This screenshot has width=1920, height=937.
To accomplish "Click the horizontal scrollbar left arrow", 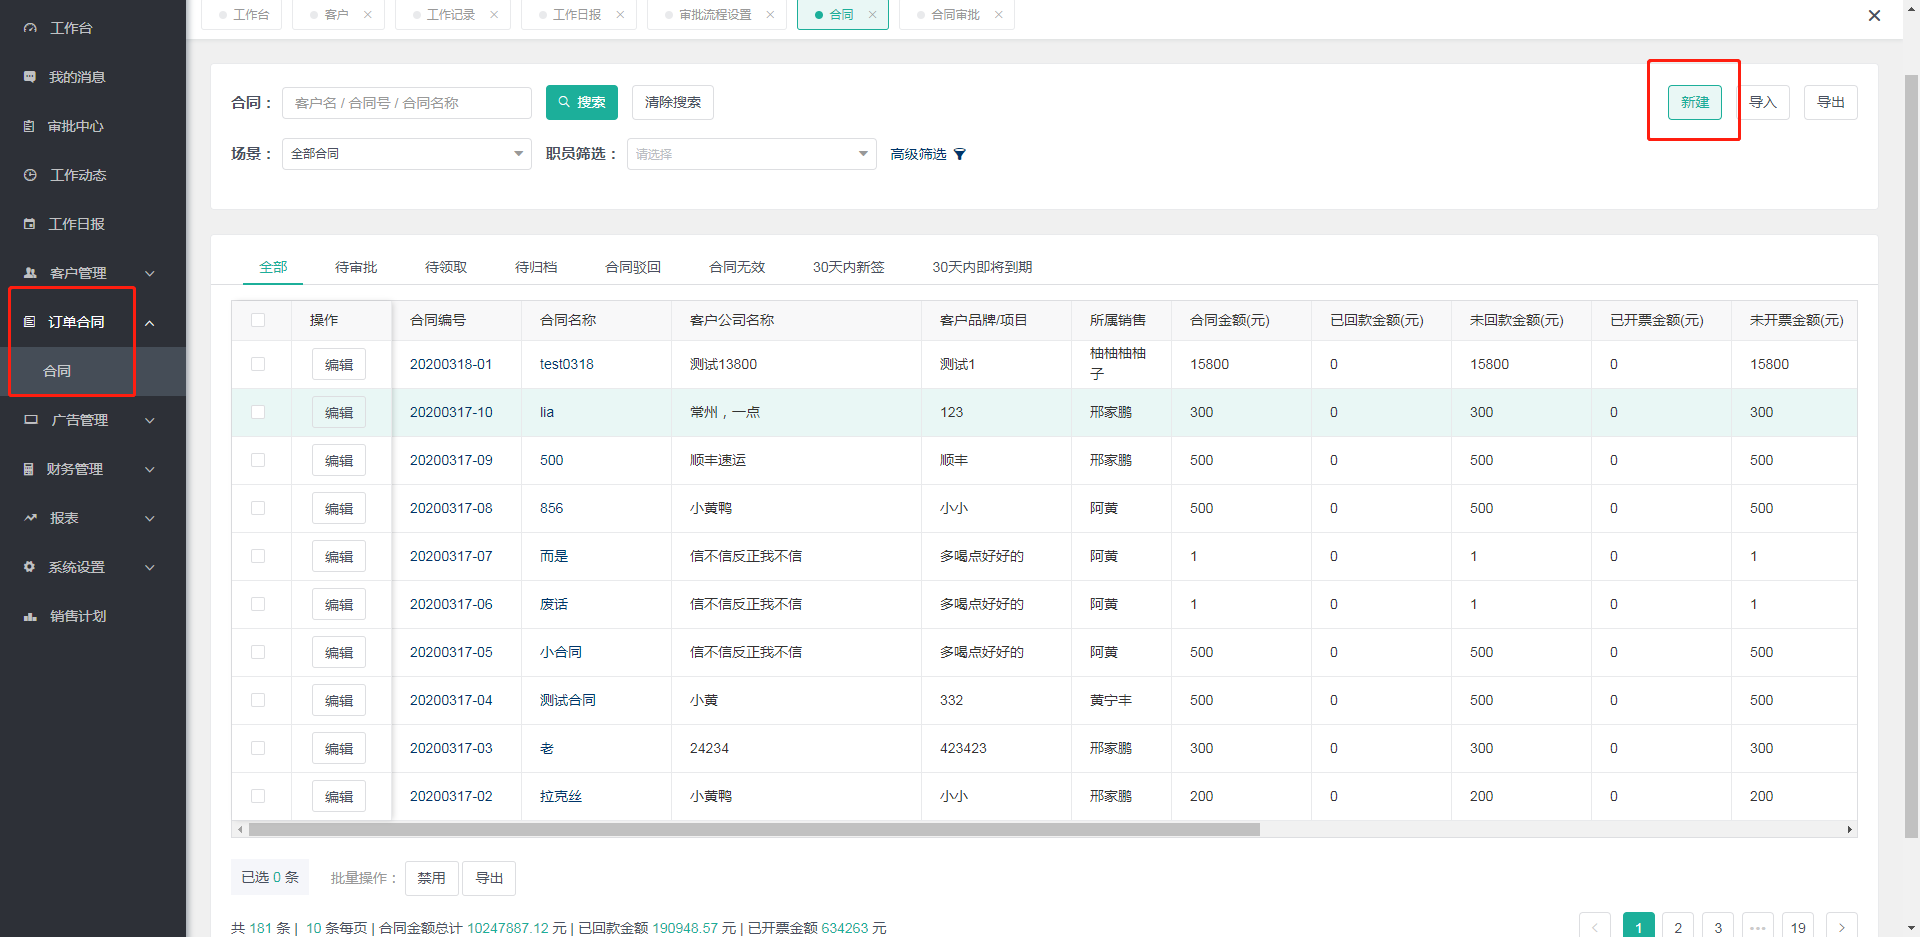I will point(238,829).
